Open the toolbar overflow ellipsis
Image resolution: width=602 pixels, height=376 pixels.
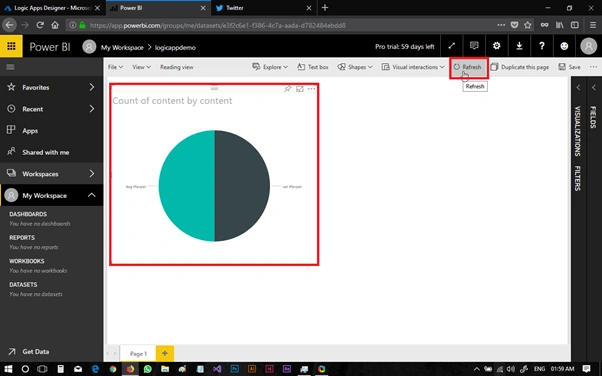593,67
